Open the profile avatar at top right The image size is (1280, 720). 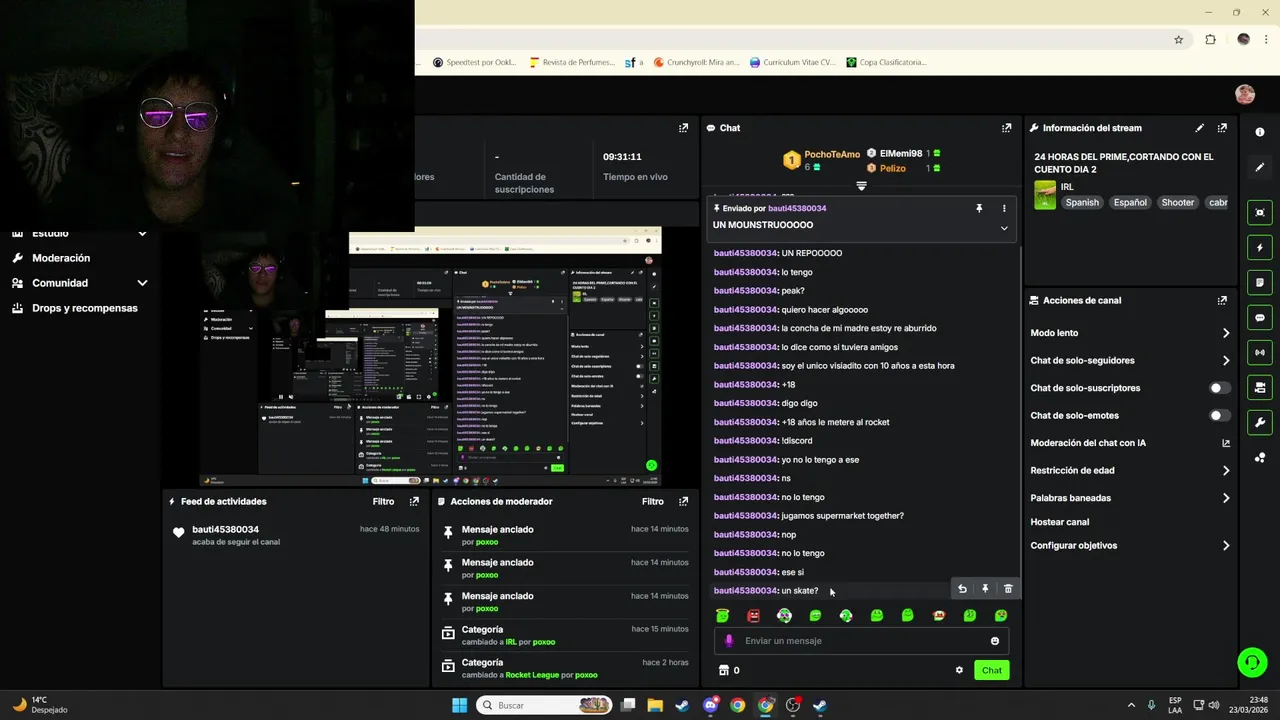pyautogui.click(x=1245, y=94)
